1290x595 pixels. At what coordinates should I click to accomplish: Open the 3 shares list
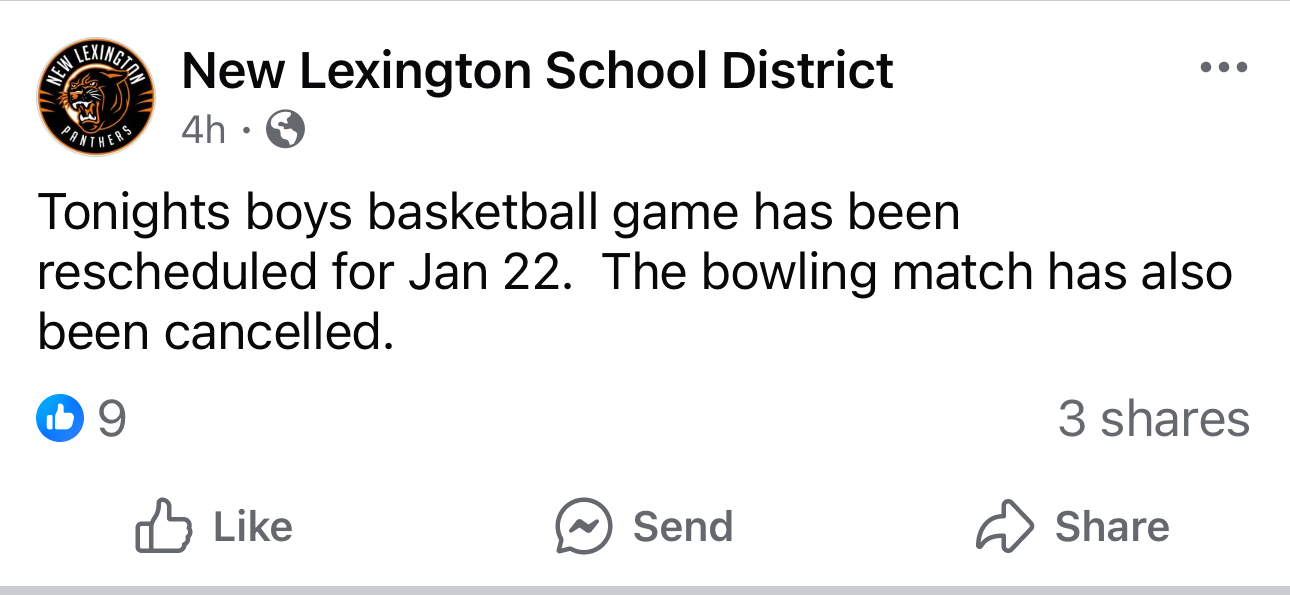click(x=1153, y=419)
